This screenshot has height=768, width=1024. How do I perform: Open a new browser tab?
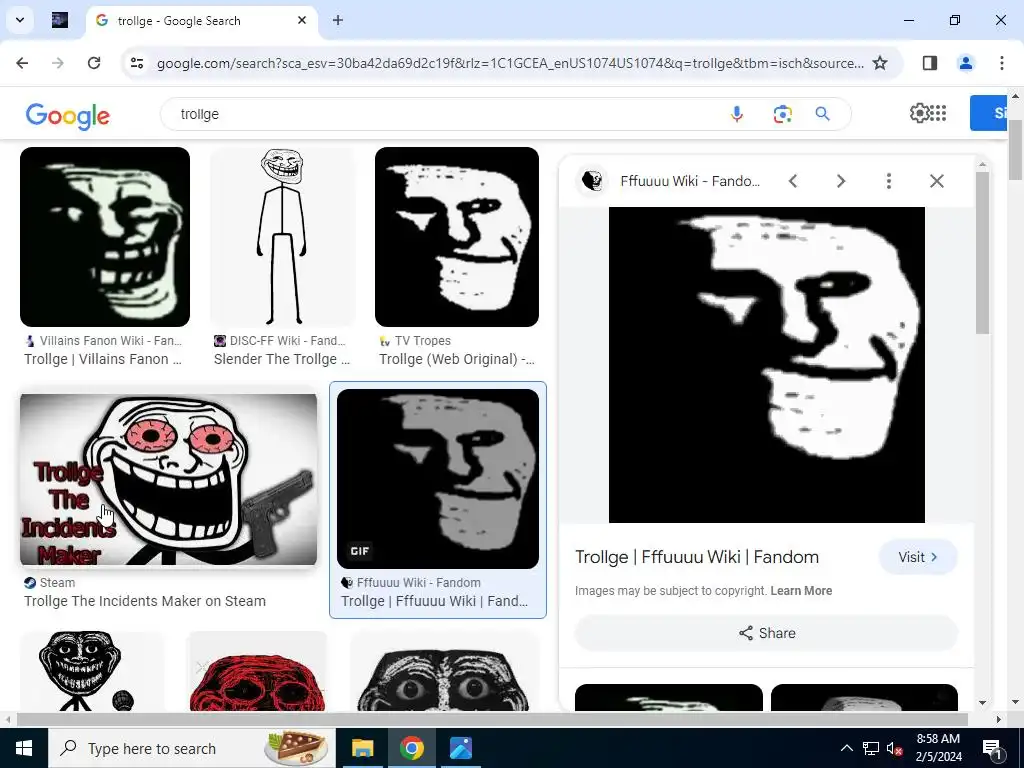(x=338, y=20)
